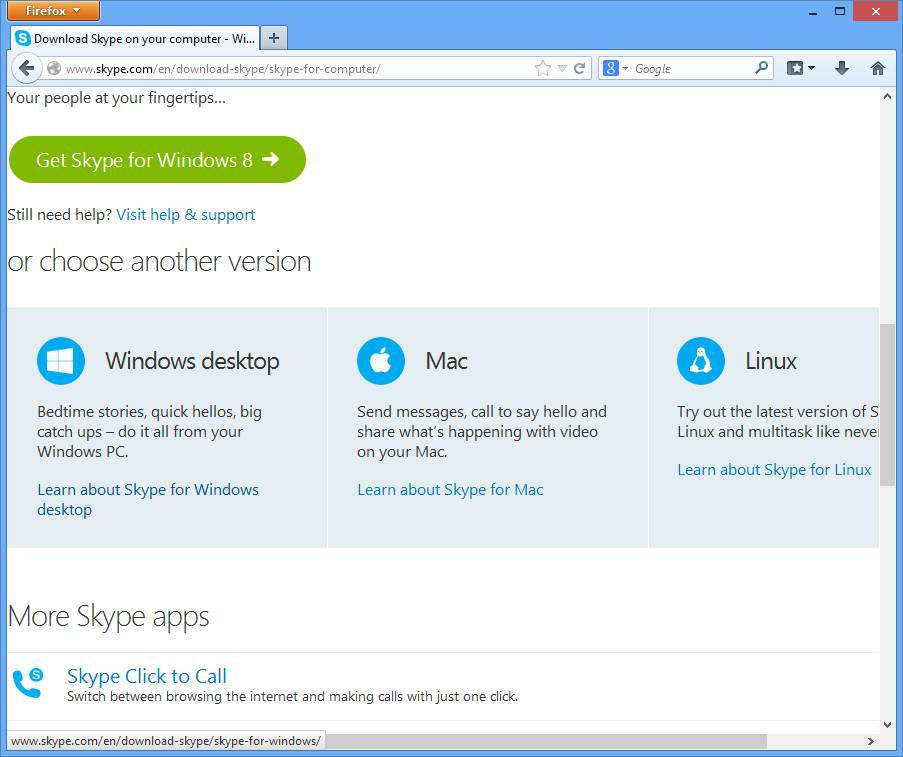Open Learn about Skype for Linux link
This screenshot has height=757, width=903.
pyautogui.click(x=775, y=470)
